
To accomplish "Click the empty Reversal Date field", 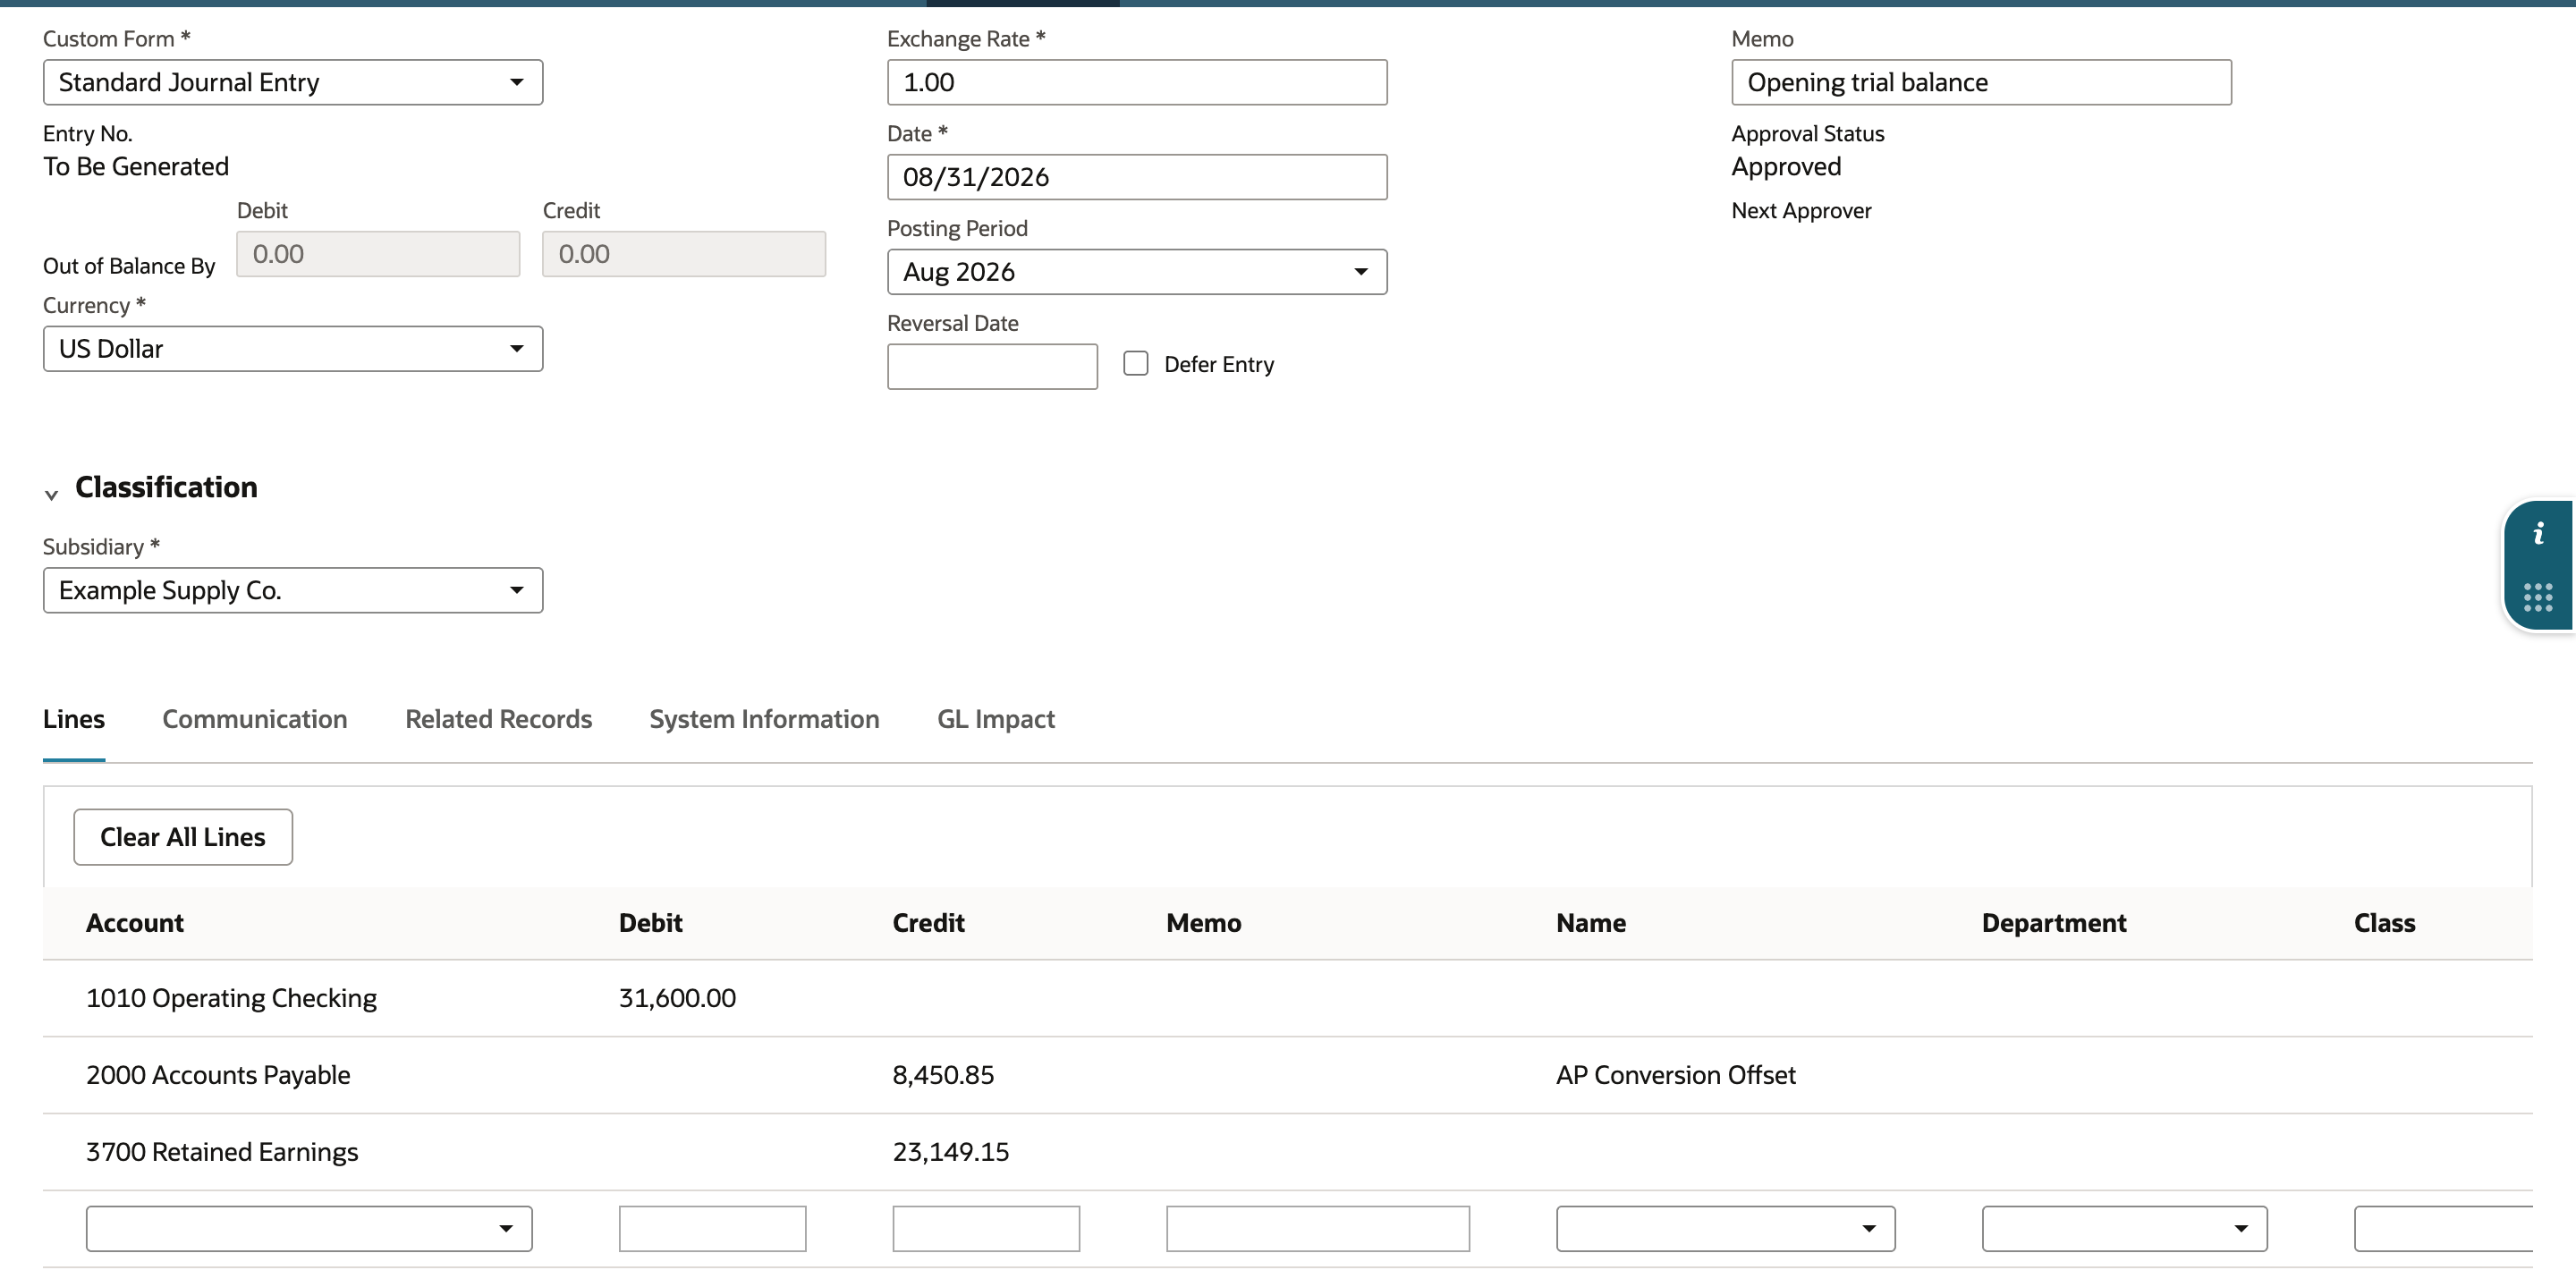I will pyautogui.click(x=992, y=366).
